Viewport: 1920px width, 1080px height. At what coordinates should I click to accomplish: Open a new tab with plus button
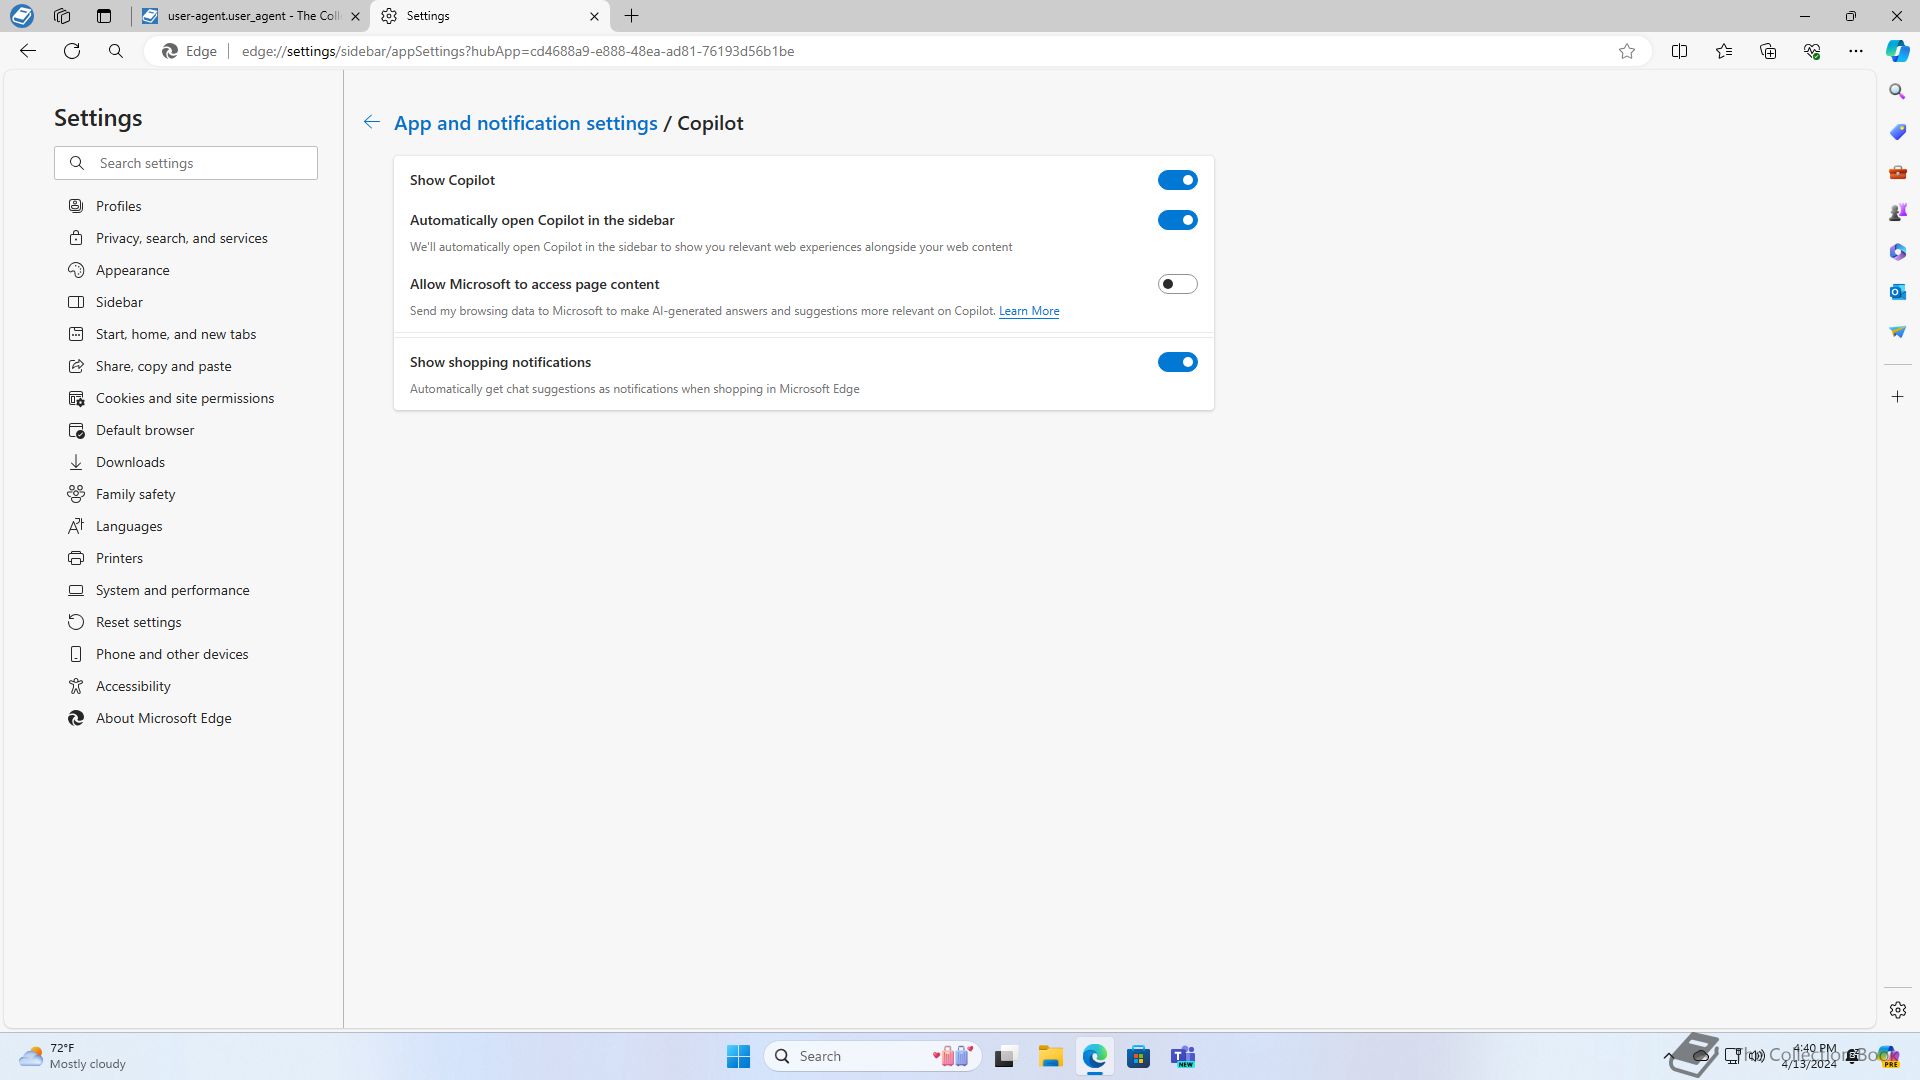point(631,16)
